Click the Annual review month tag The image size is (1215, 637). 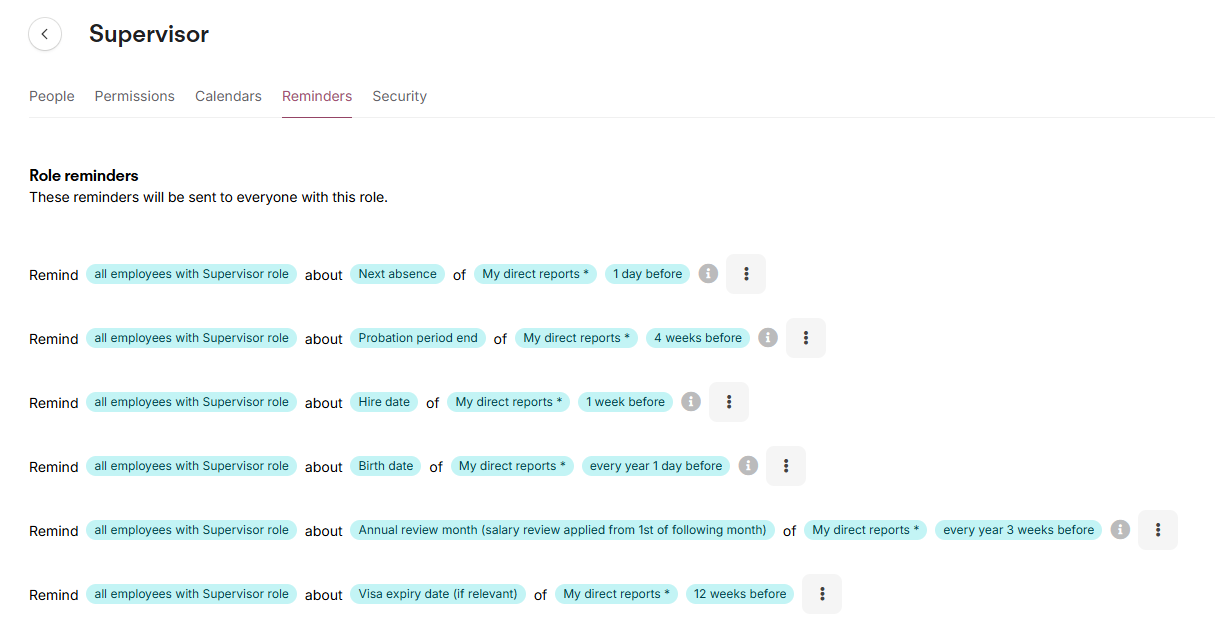pyautogui.click(x=562, y=530)
